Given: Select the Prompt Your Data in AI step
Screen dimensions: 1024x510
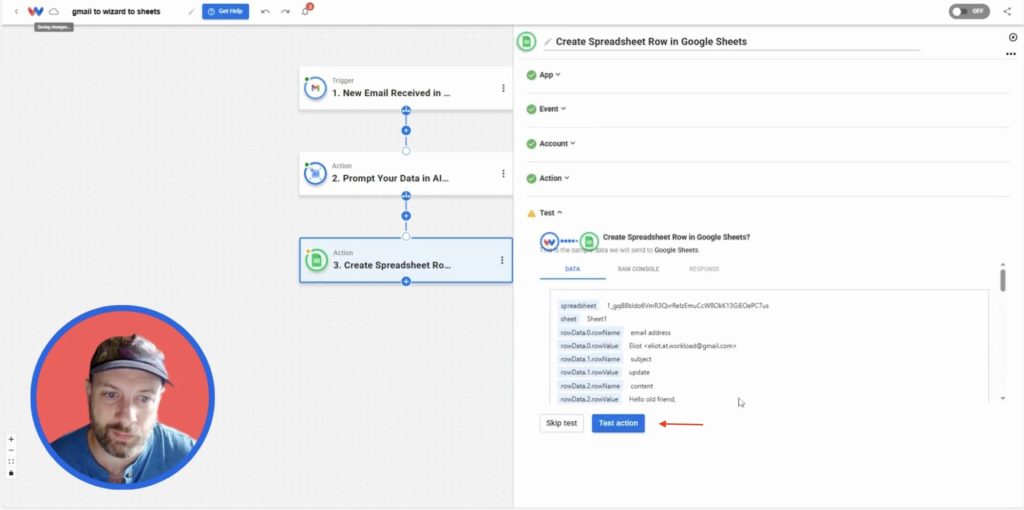Looking at the screenshot, I should (406, 173).
